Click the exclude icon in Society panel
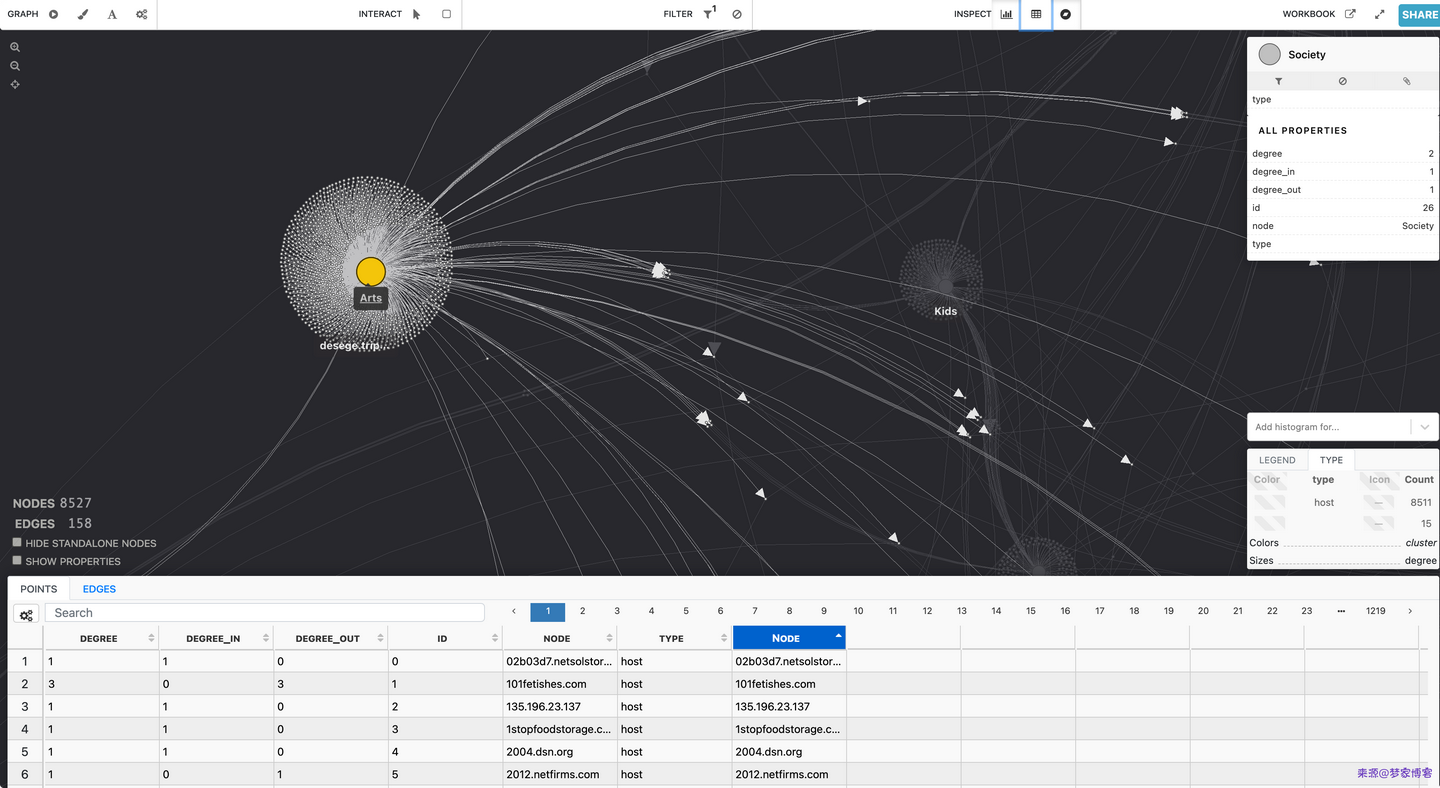1440x788 pixels. tap(1342, 81)
